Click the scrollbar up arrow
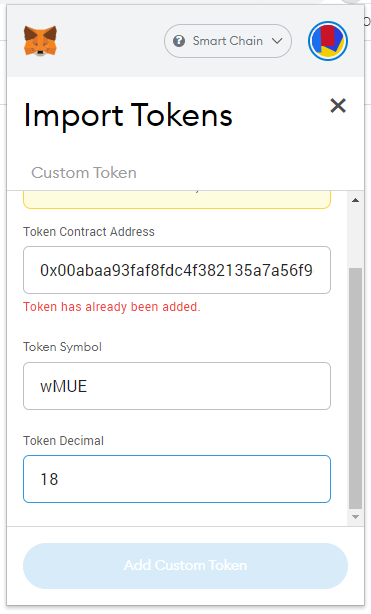Screen dimensions: 371x614 point(355,200)
